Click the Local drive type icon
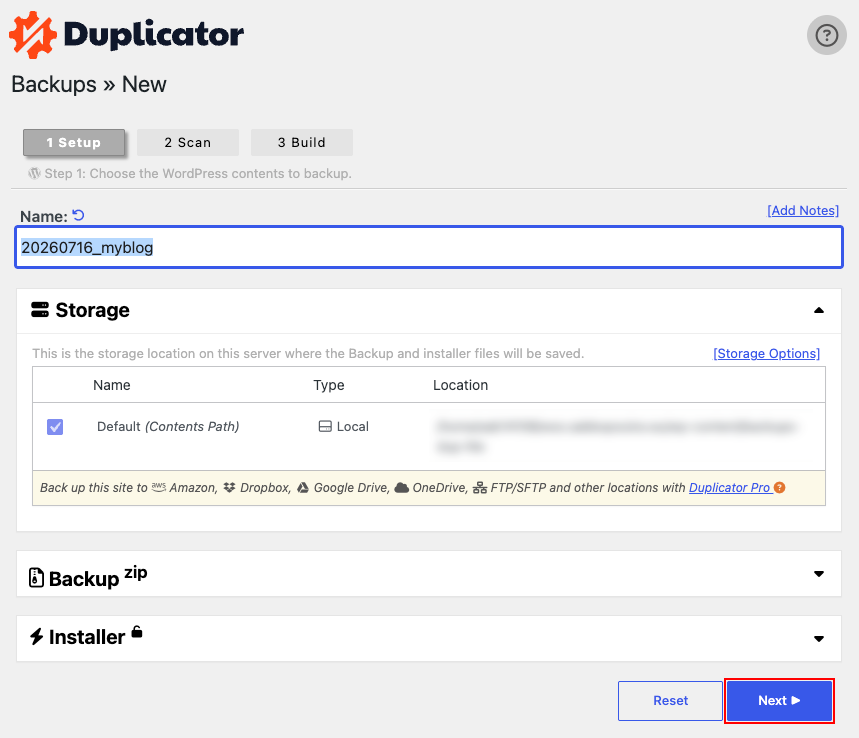 coord(325,426)
